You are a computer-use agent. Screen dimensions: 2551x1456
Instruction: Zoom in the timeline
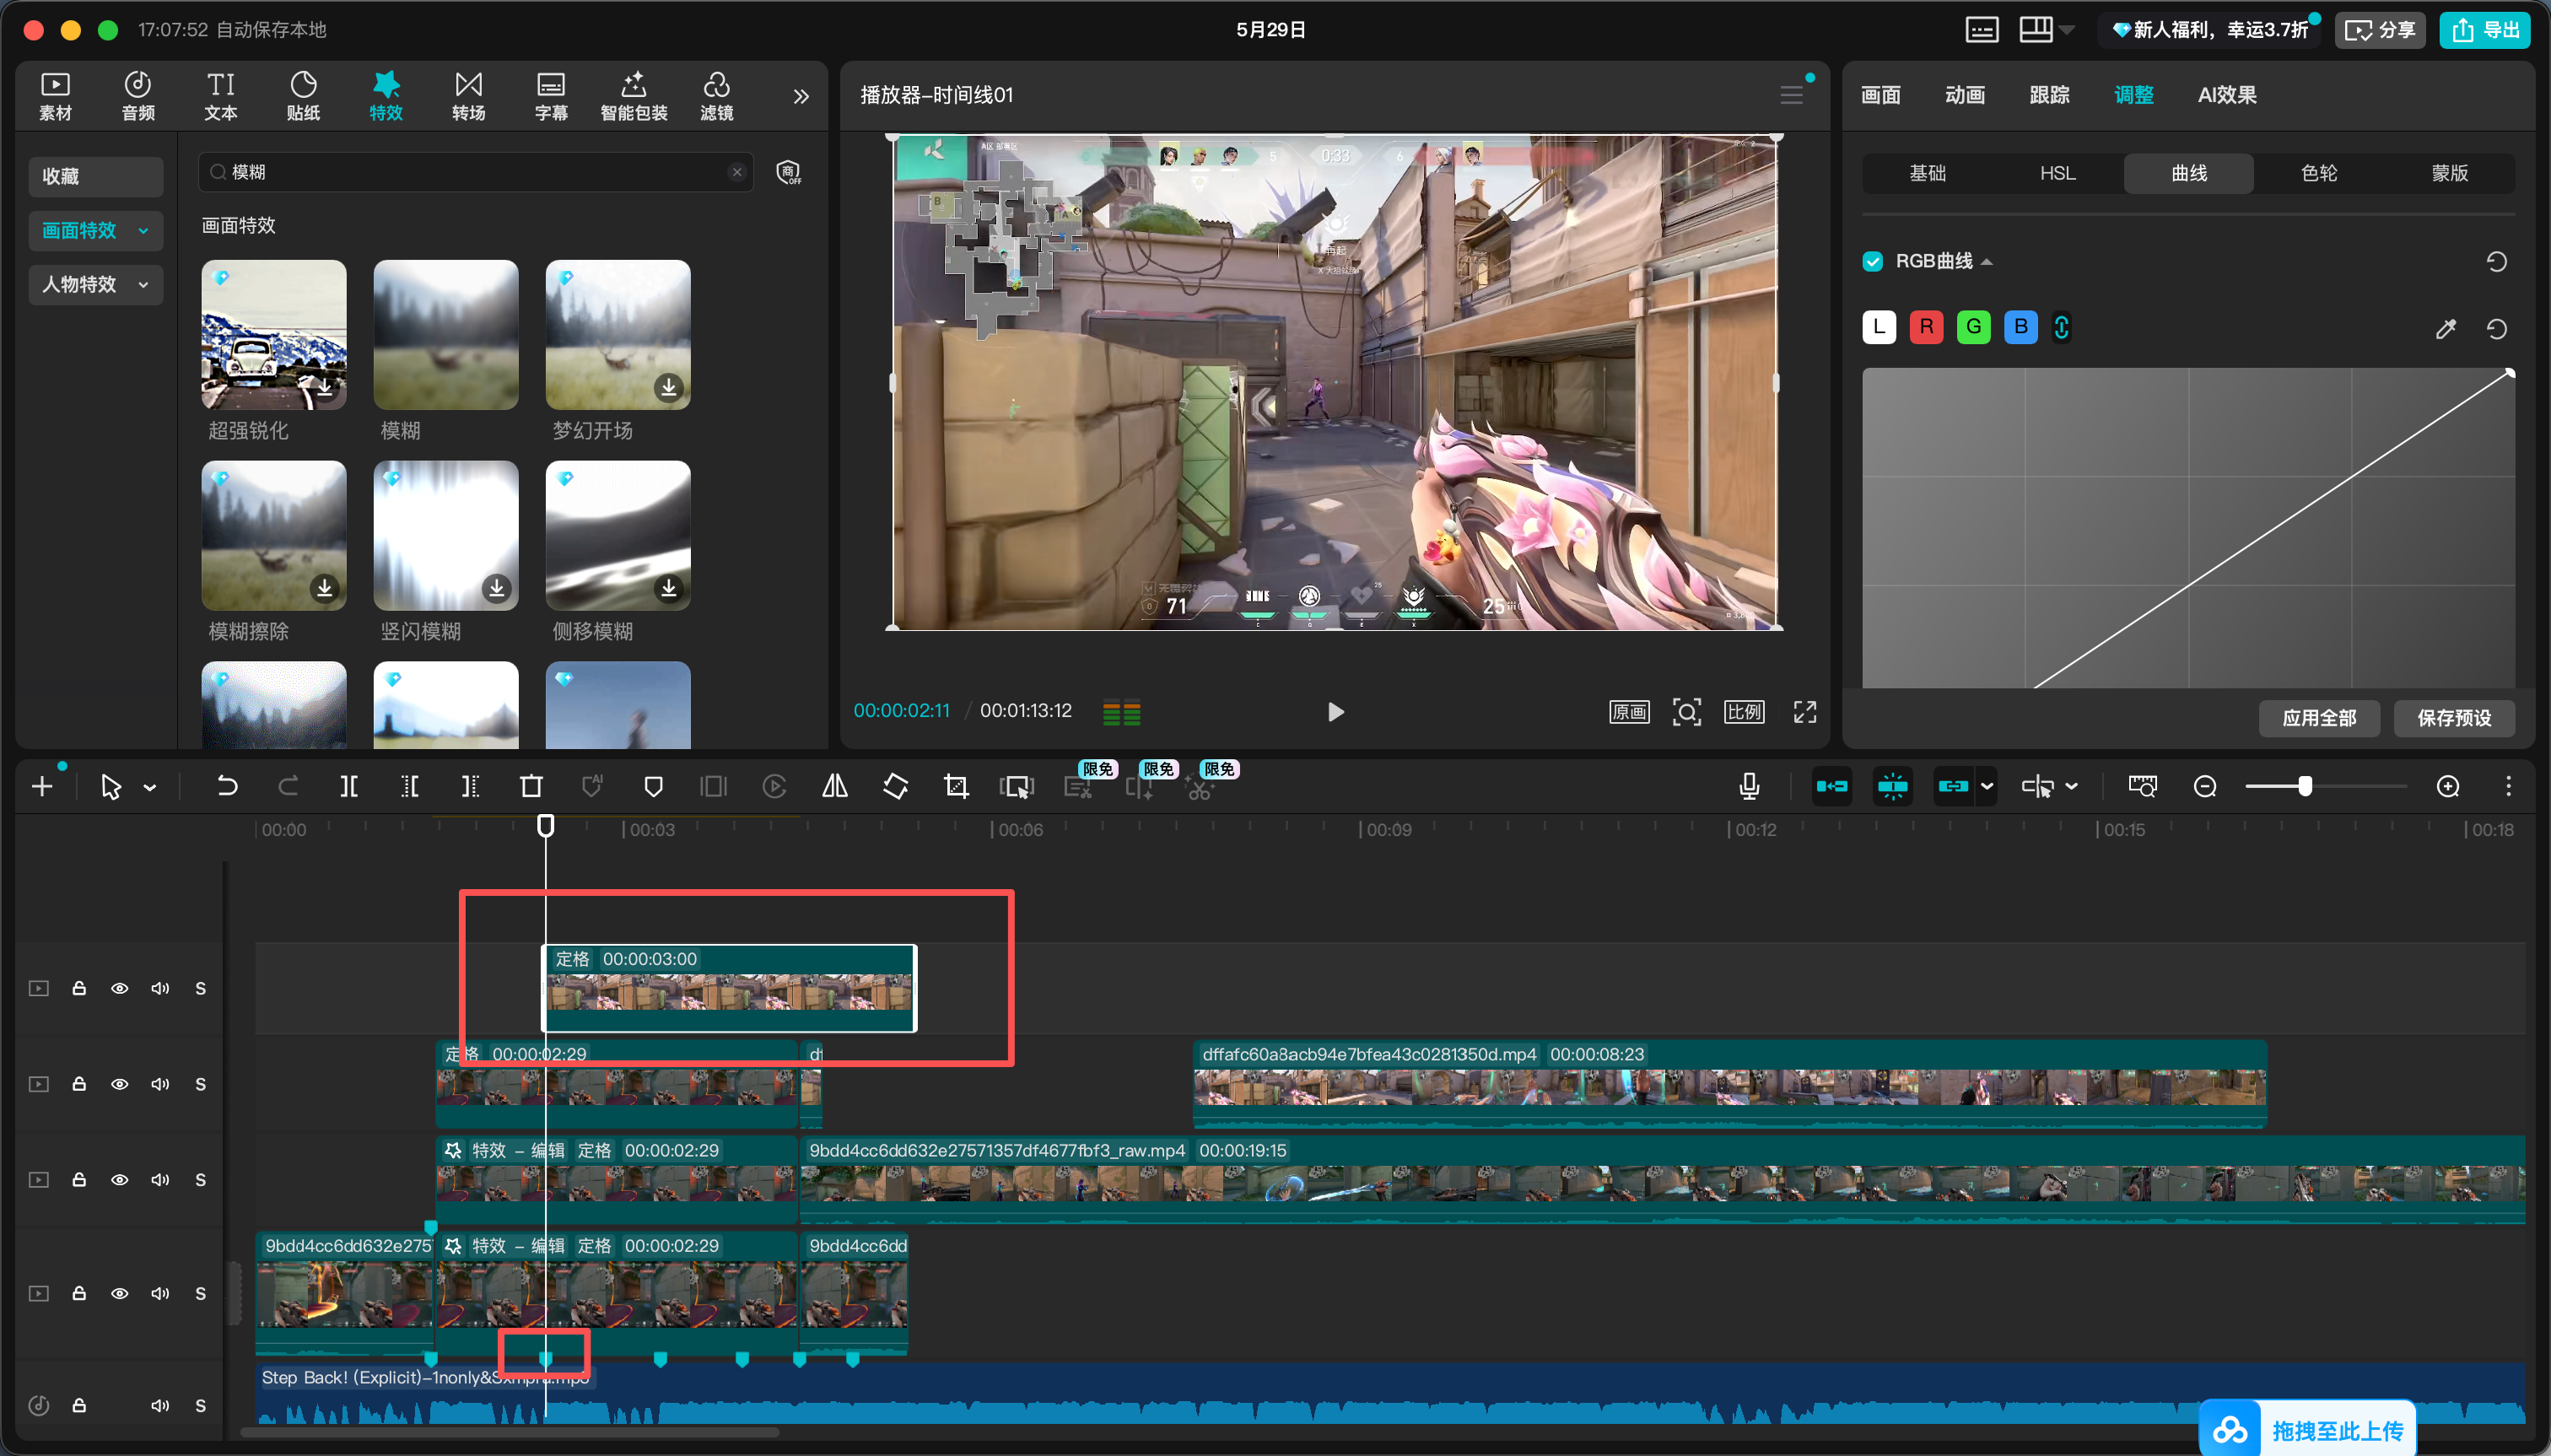pyautogui.click(x=2448, y=787)
